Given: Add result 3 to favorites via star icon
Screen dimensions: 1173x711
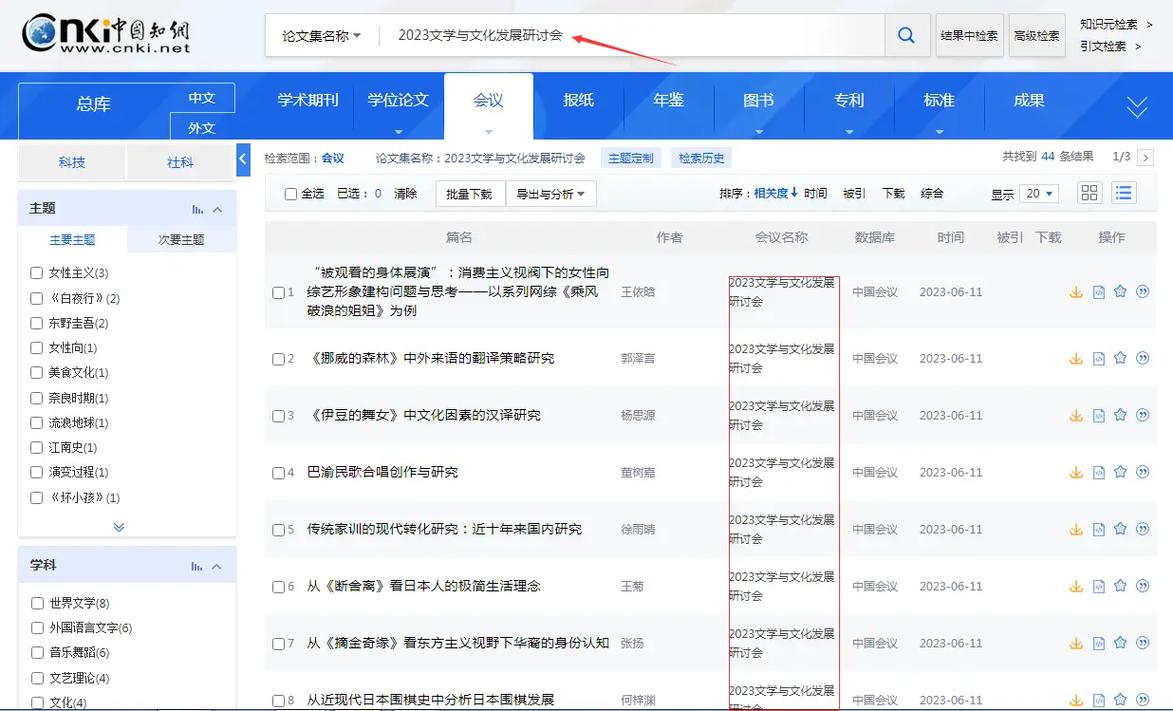Looking at the screenshot, I should click(x=1120, y=414).
